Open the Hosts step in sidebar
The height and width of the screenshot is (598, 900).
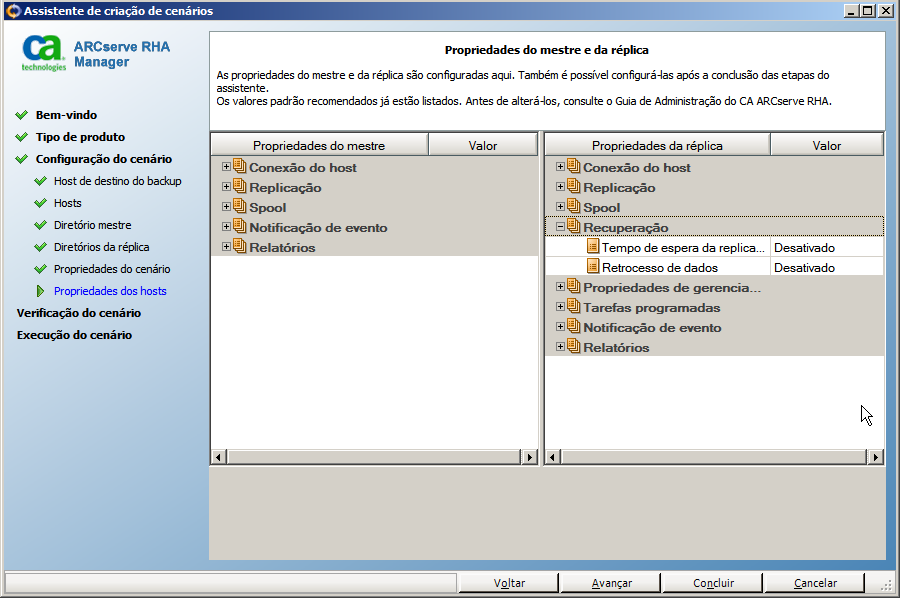pos(68,203)
